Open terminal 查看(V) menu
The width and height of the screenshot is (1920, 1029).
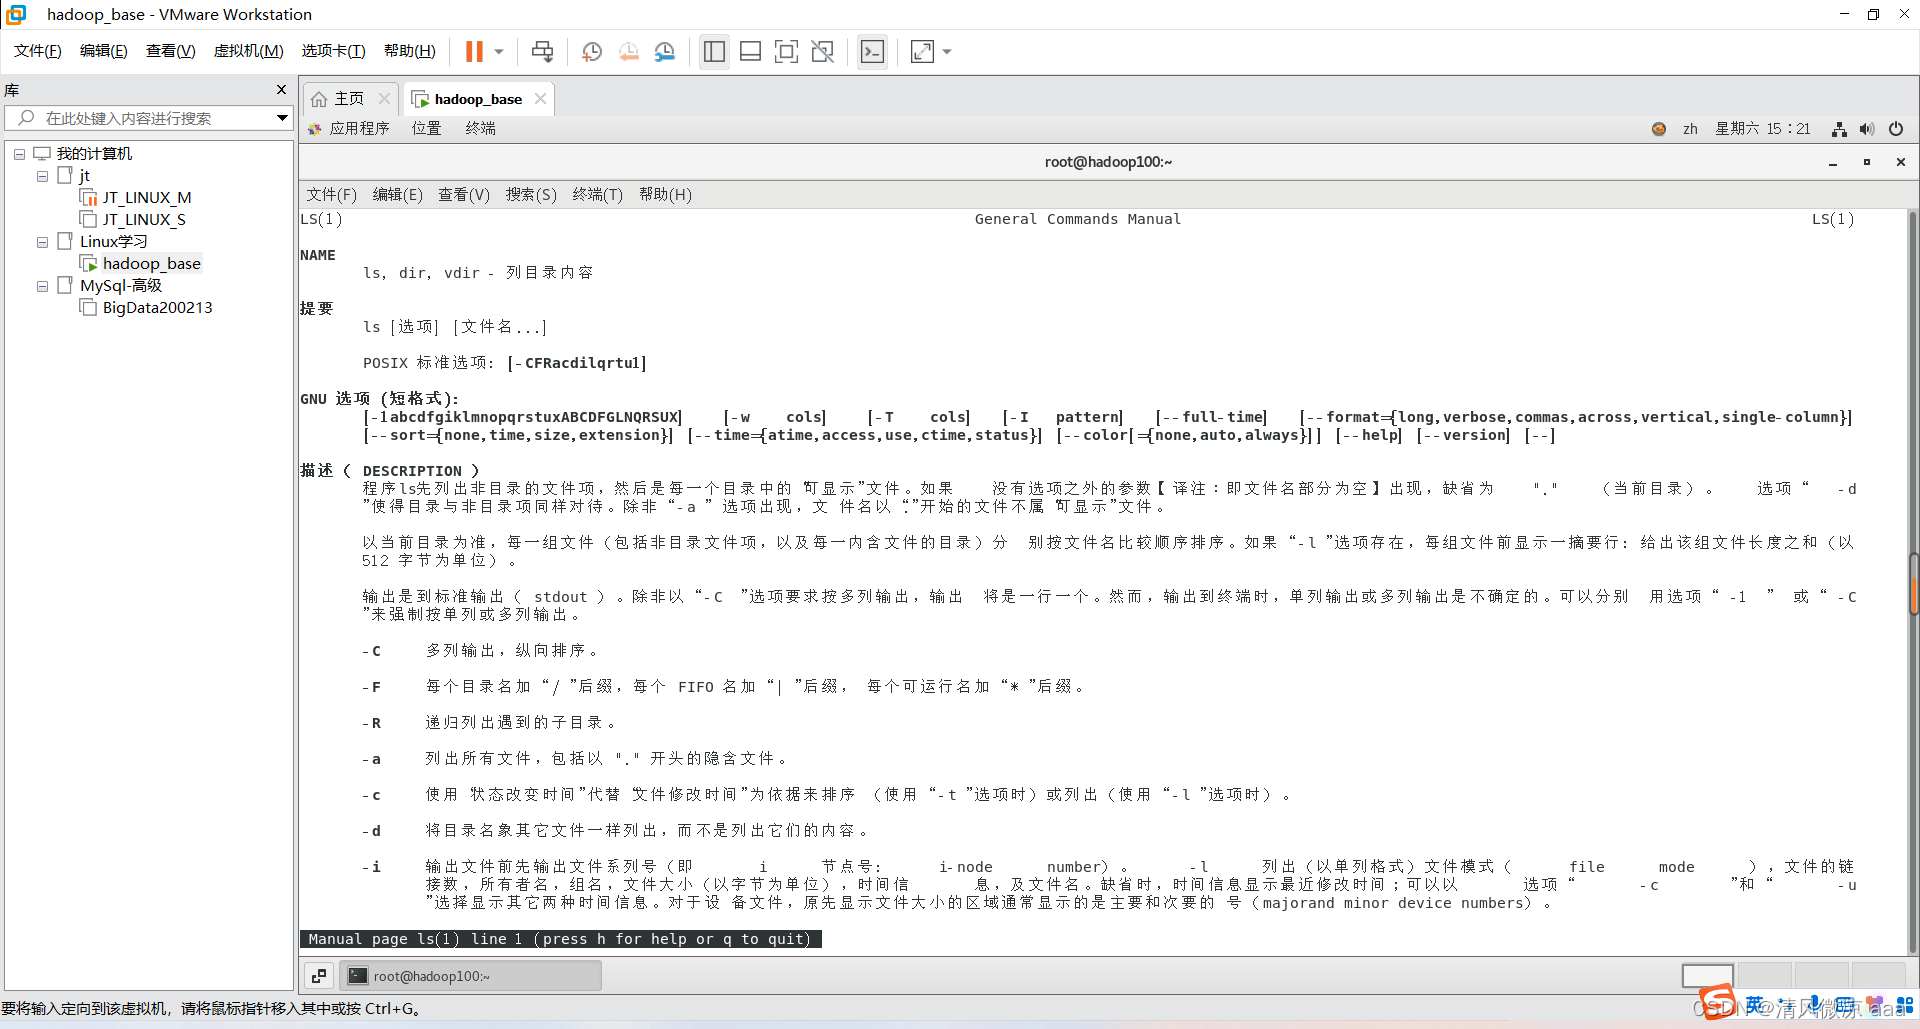[x=464, y=195]
